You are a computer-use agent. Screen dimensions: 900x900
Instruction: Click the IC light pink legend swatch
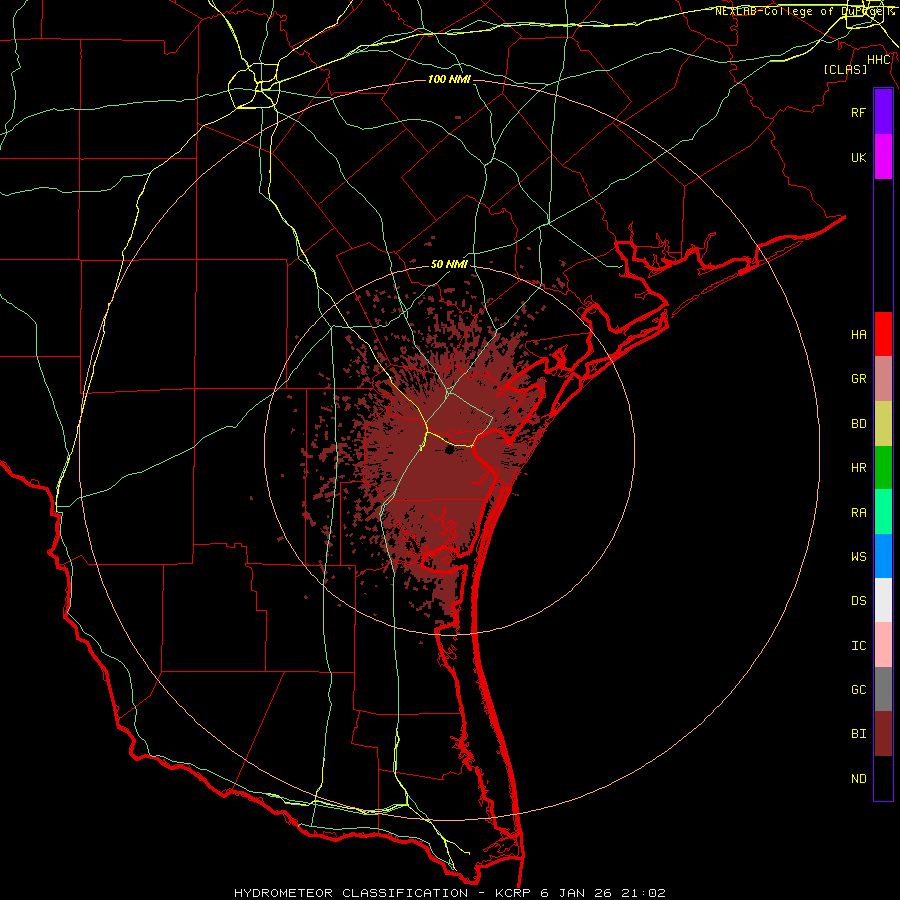(883, 645)
